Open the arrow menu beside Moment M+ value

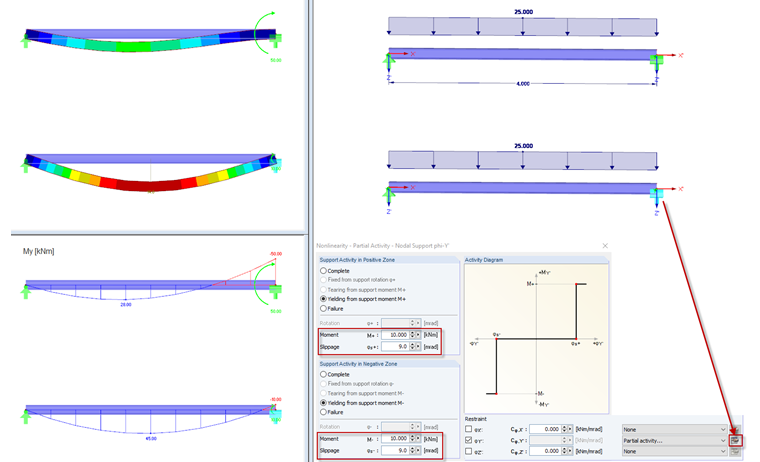click(x=418, y=335)
